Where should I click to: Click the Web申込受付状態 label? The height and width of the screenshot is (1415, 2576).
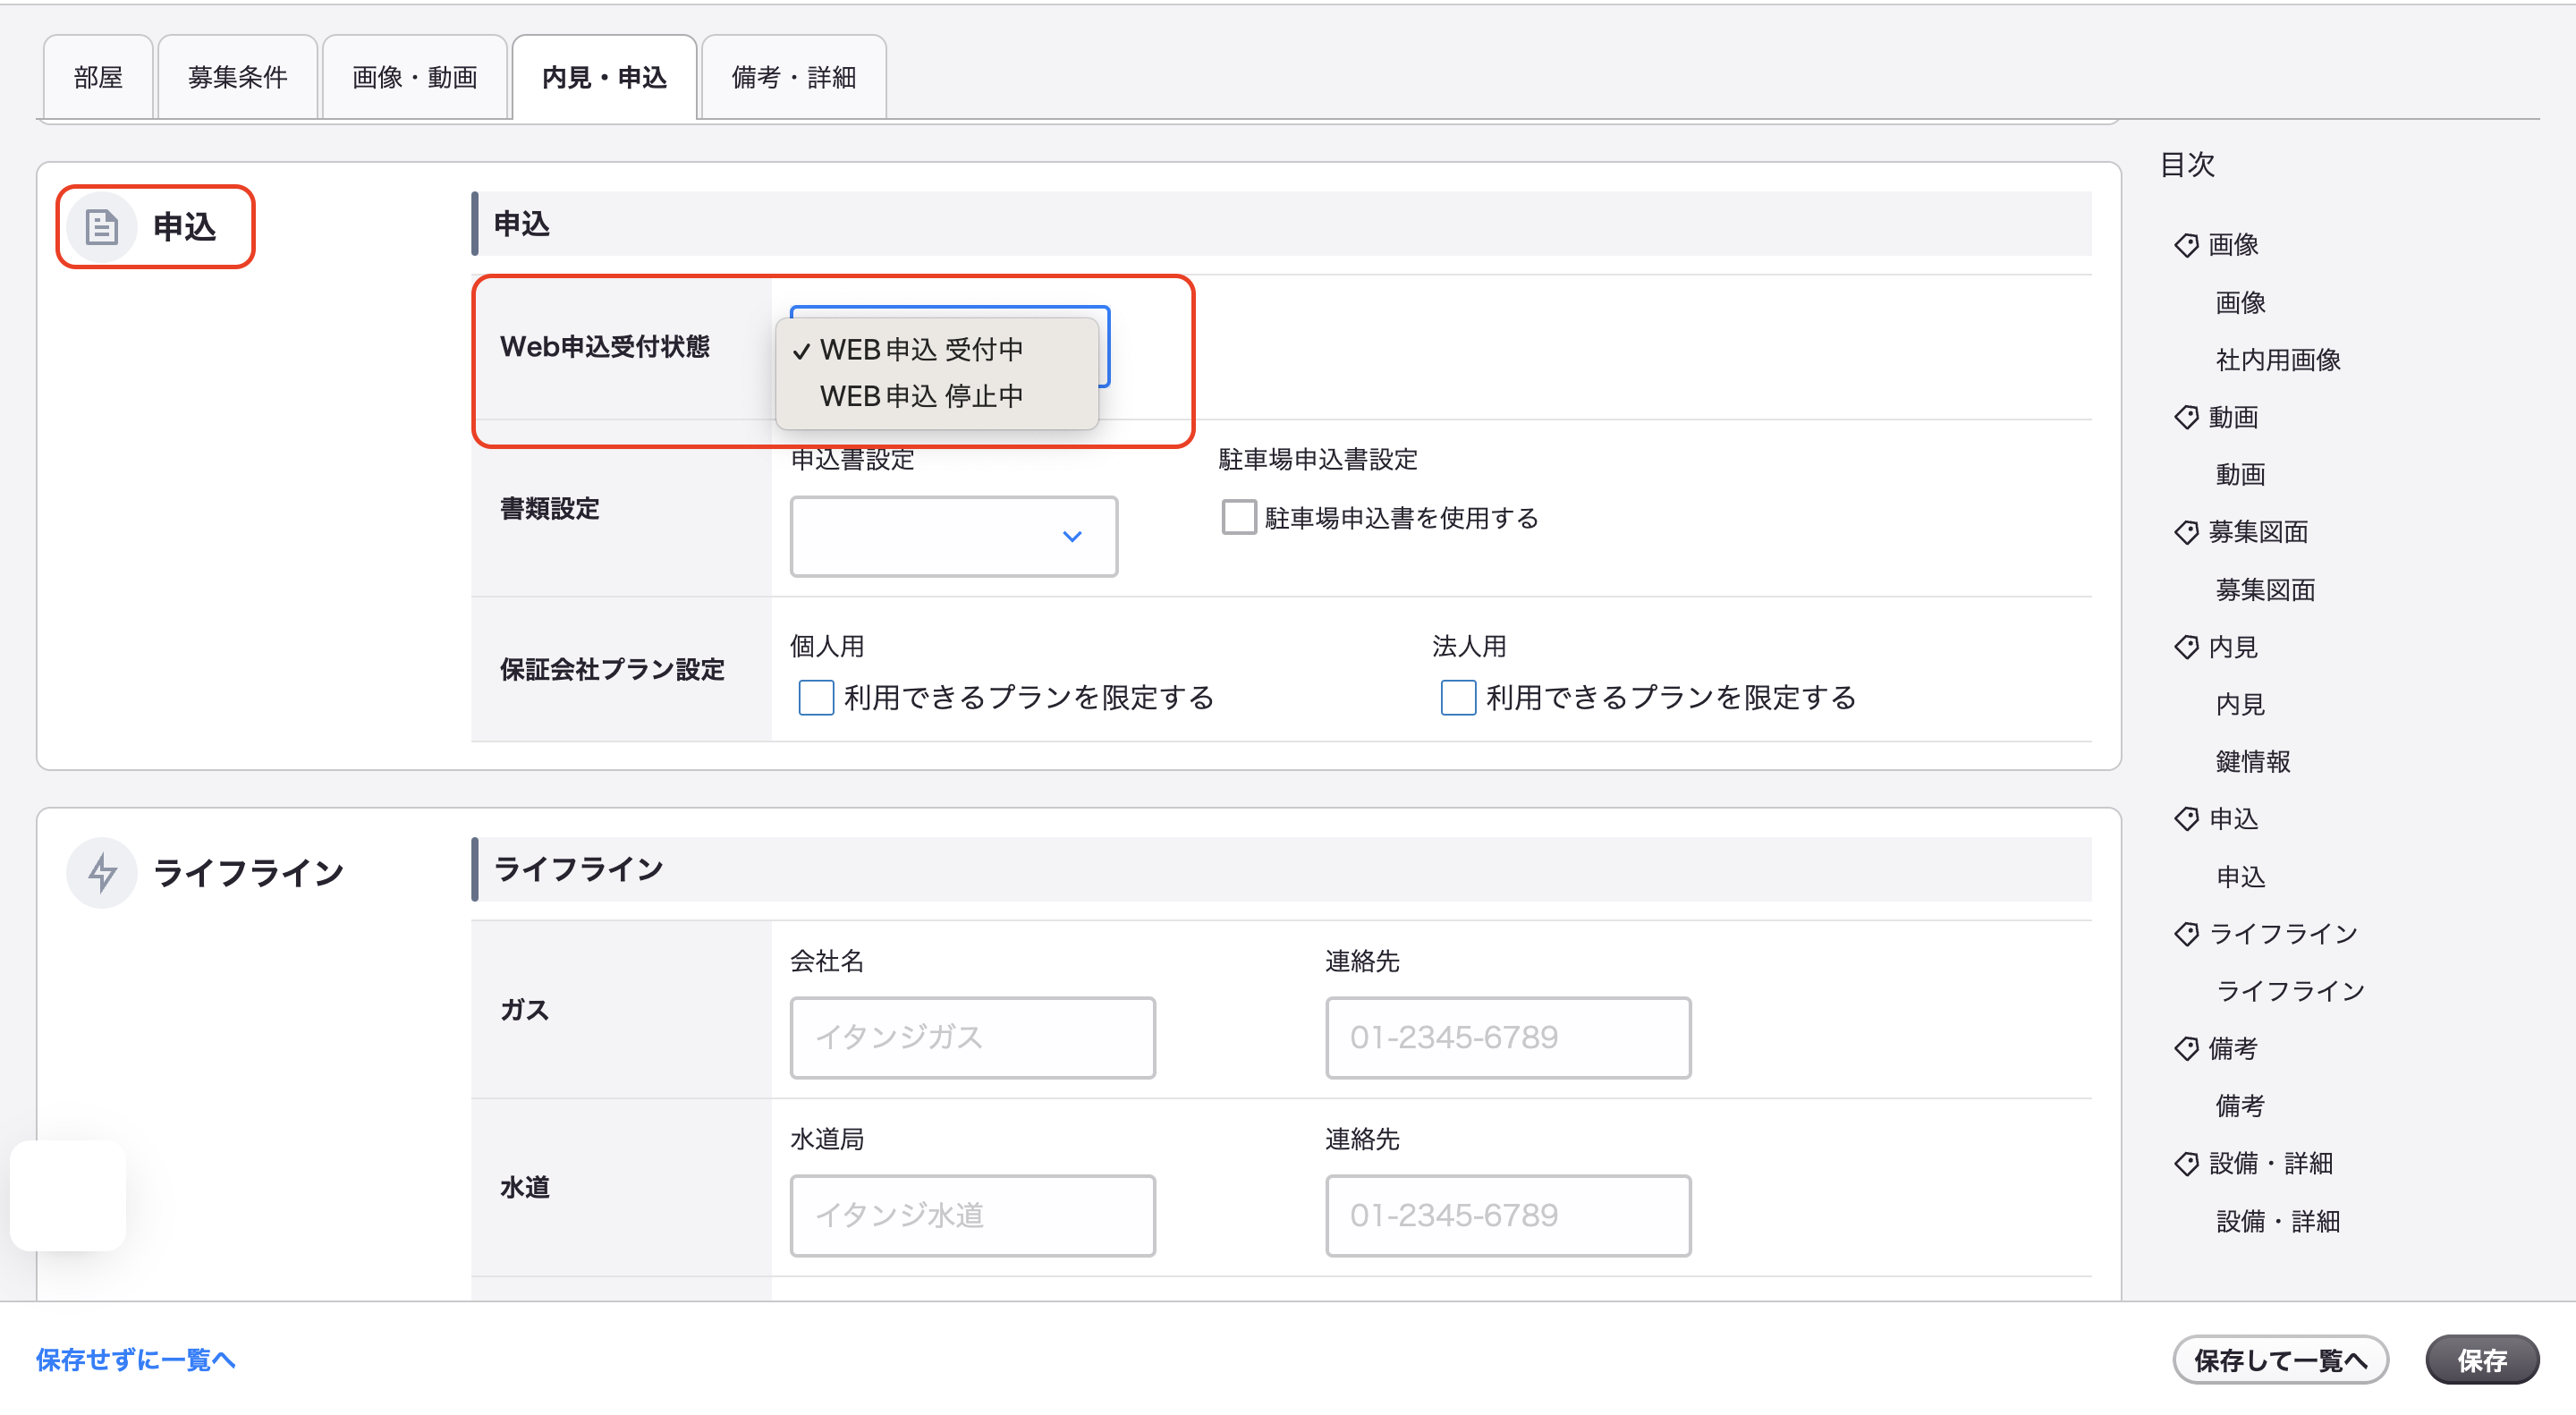604,347
